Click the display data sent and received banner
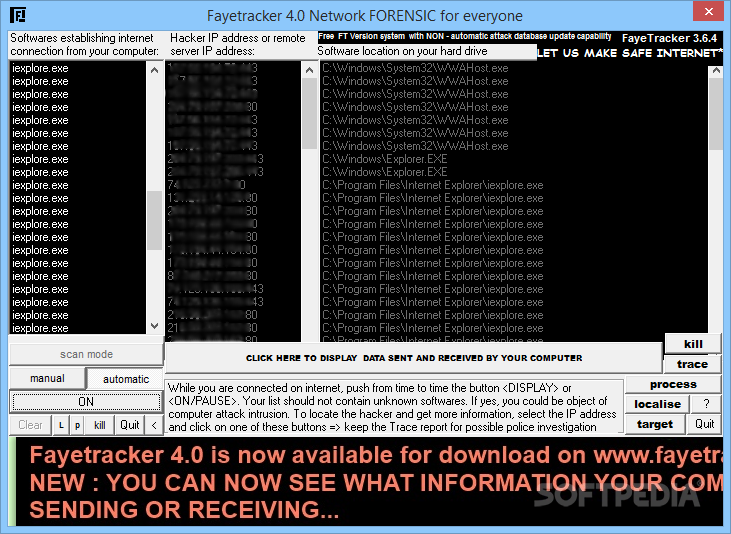Image resolution: width=731 pixels, height=534 pixels. click(414, 358)
